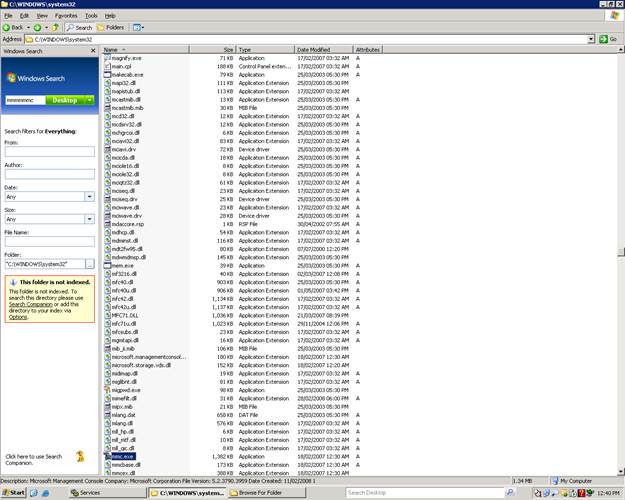
Task: Click the magnify.exe file icon
Action: point(107,58)
